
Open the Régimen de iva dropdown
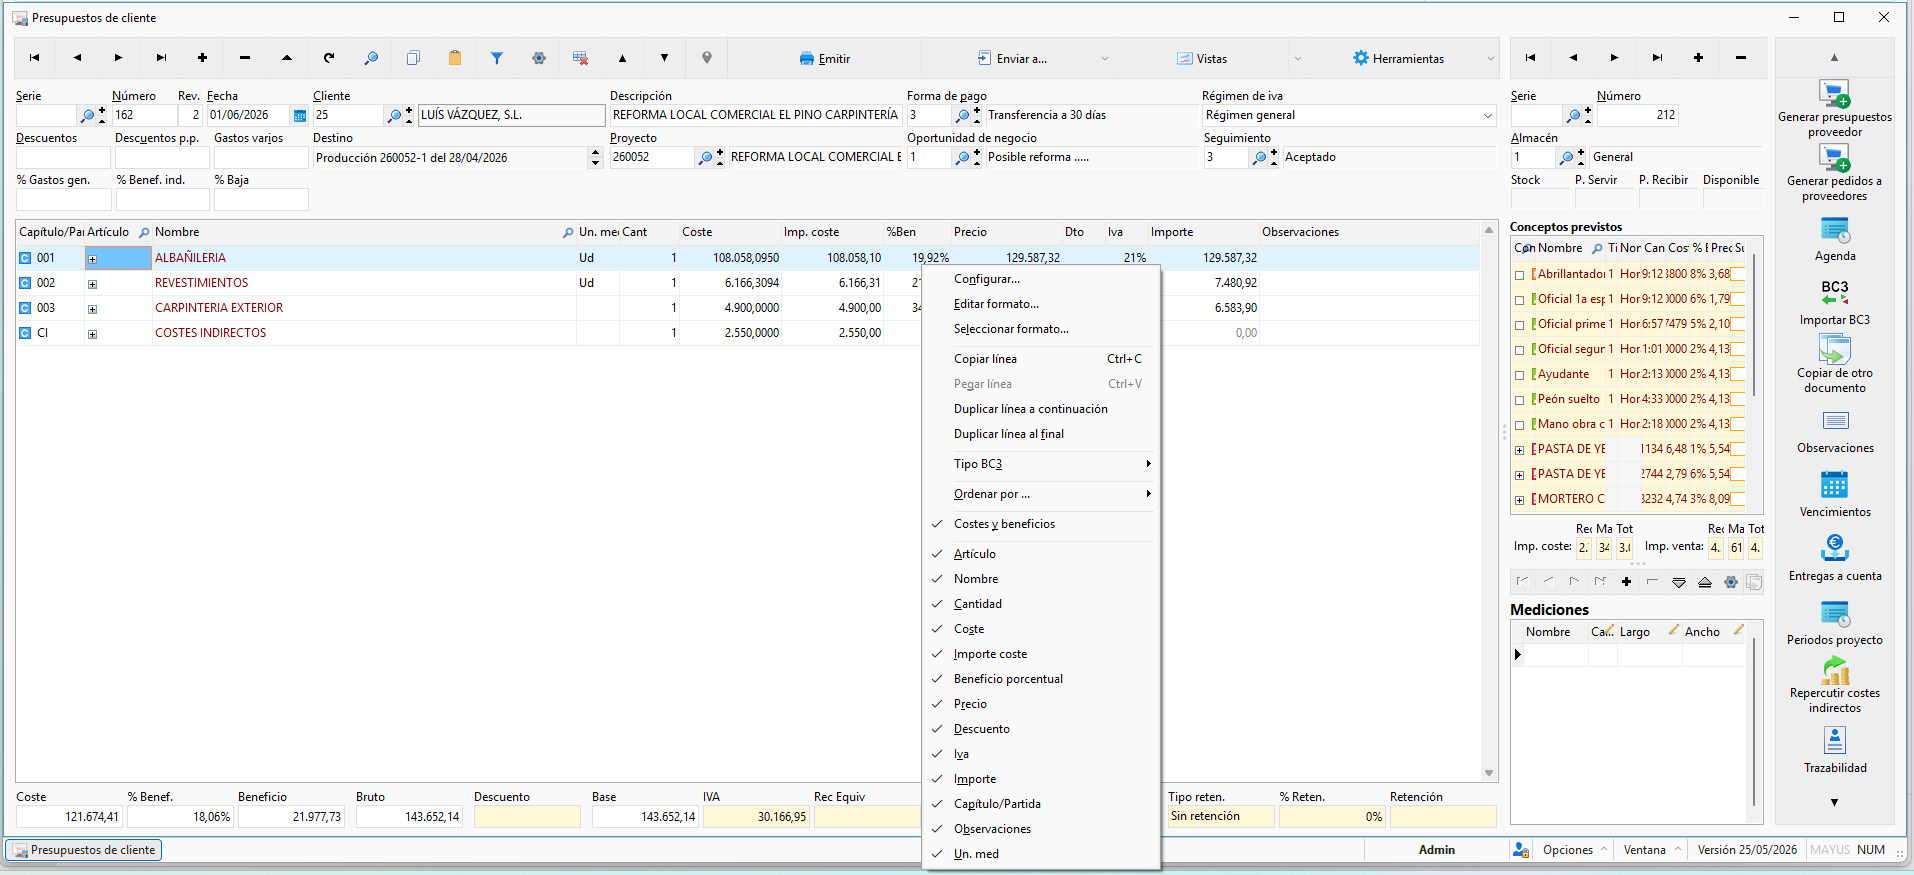1488,116
